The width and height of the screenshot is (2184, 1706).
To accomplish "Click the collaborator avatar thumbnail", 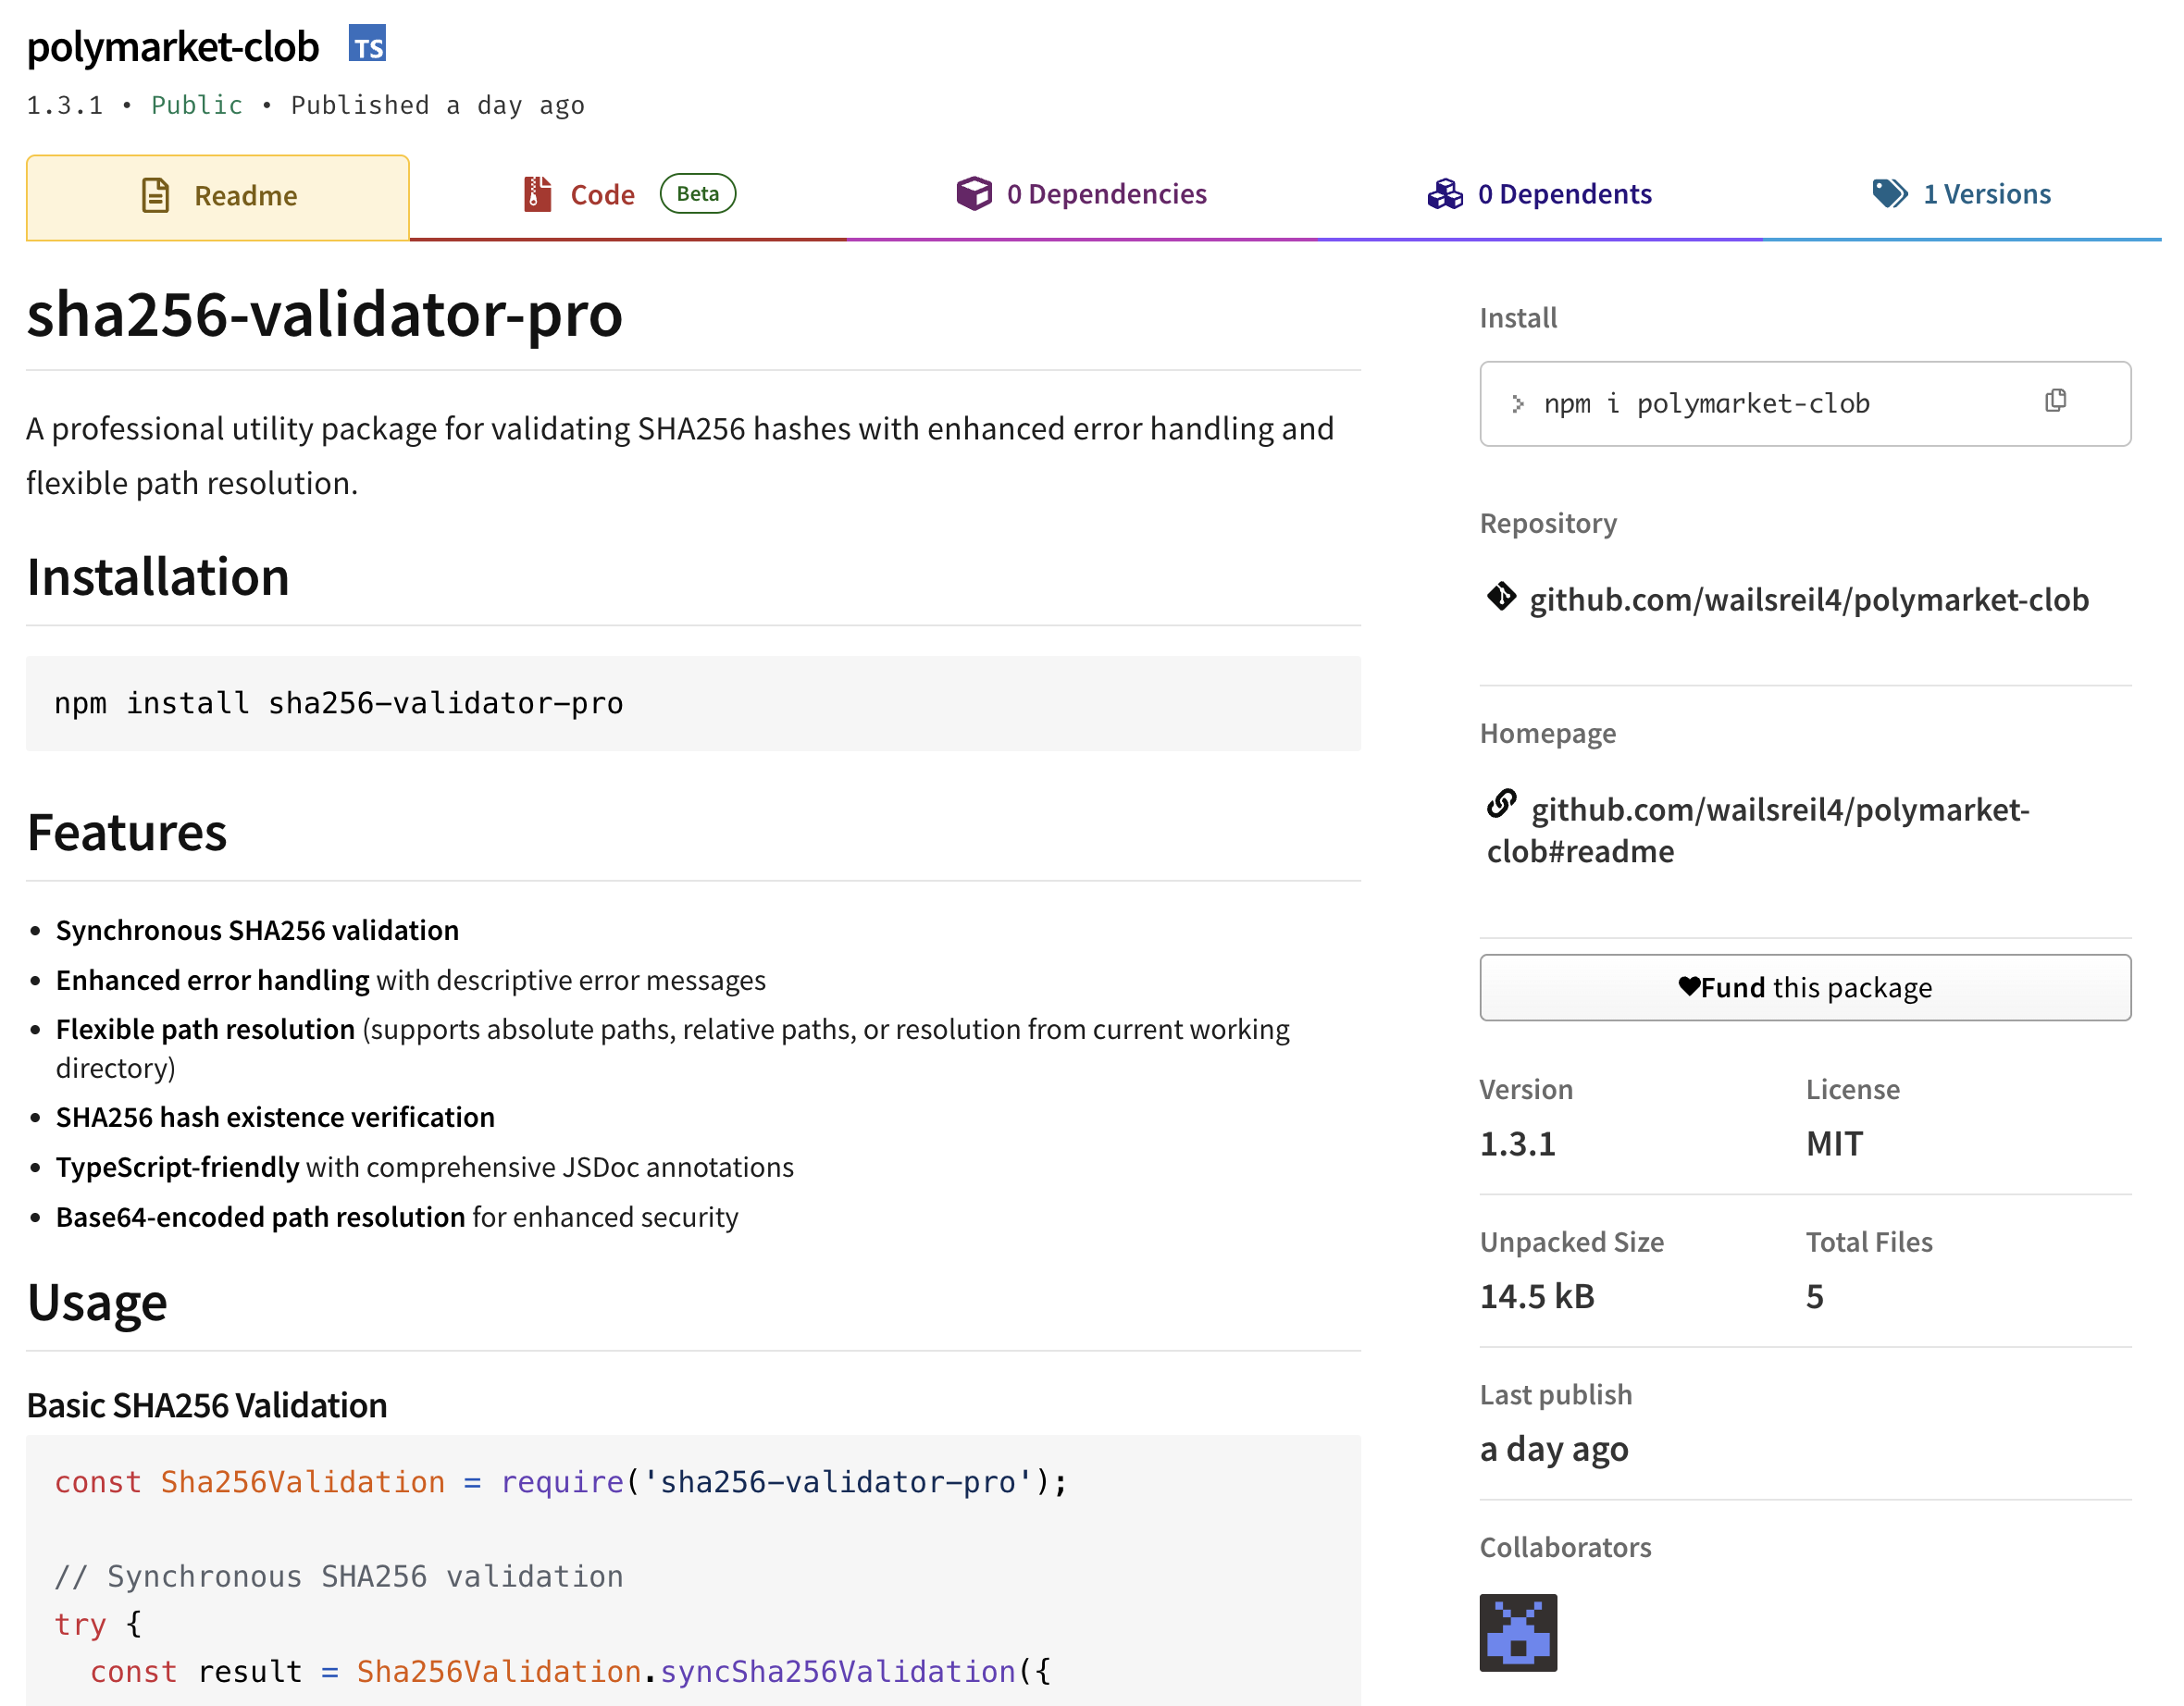I will [1517, 1632].
